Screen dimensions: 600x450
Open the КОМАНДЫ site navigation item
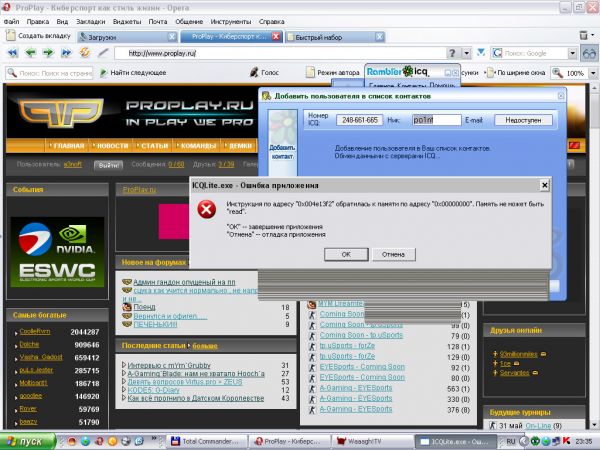point(198,146)
